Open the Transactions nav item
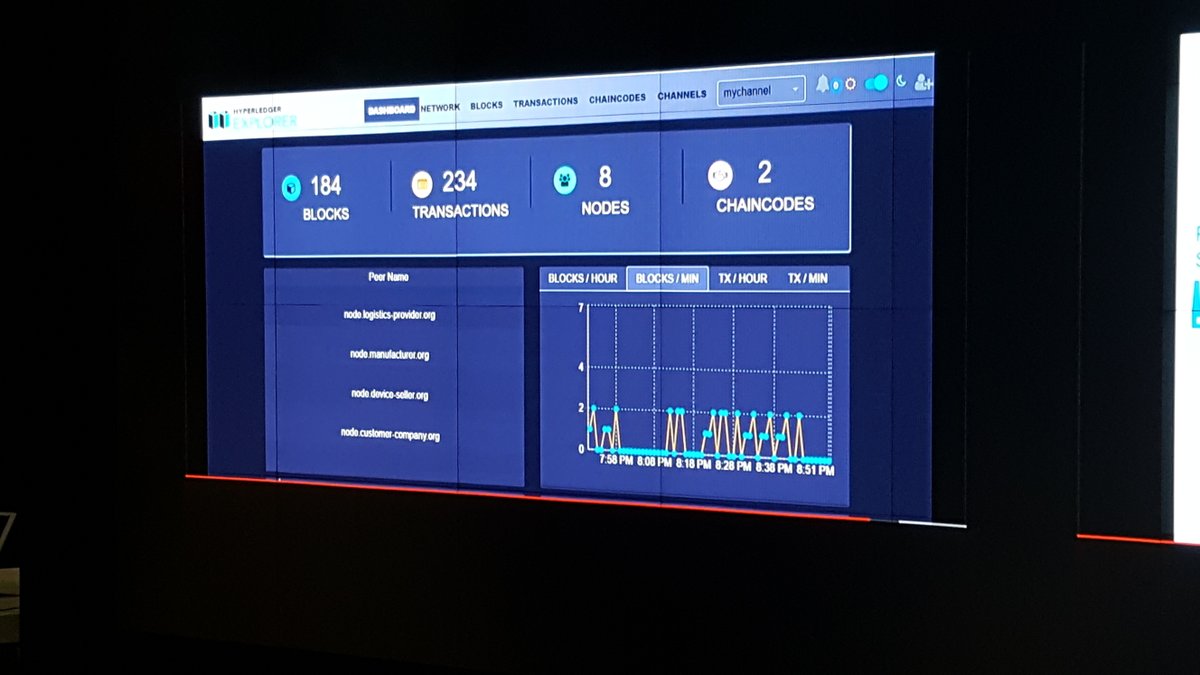The width and height of the screenshot is (1200, 675). click(546, 102)
